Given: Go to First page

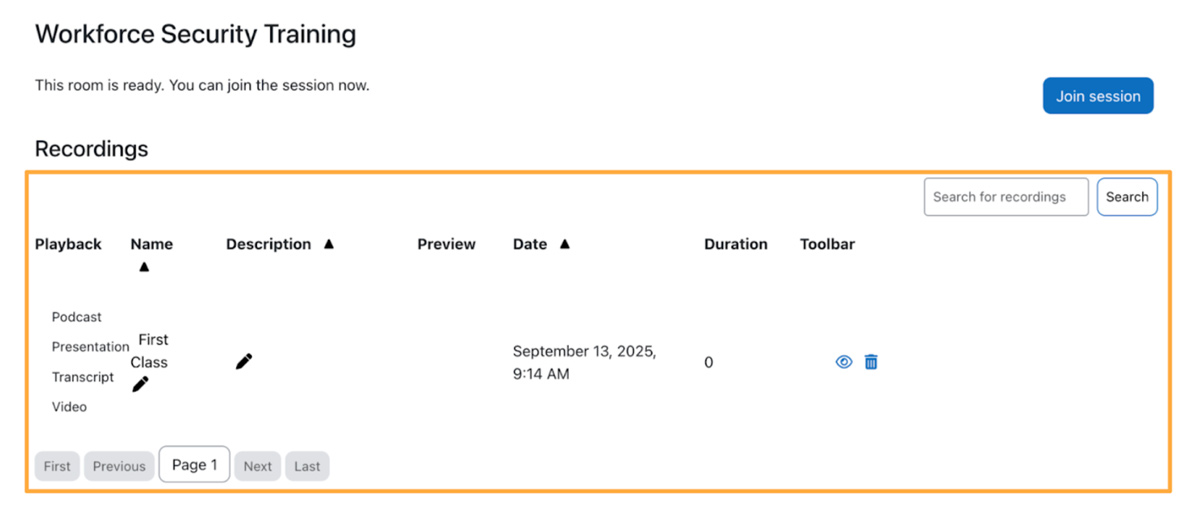Looking at the screenshot, I should [57, 466].
